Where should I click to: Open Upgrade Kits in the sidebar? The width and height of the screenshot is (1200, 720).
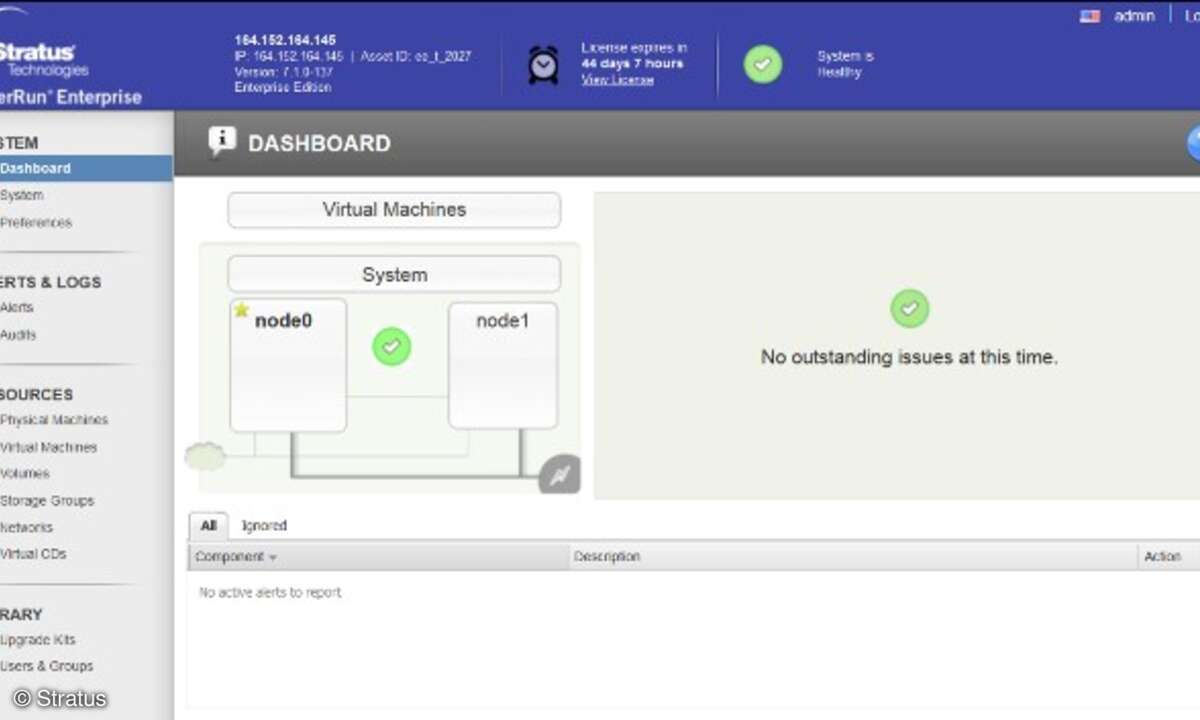tap(38, 640)
